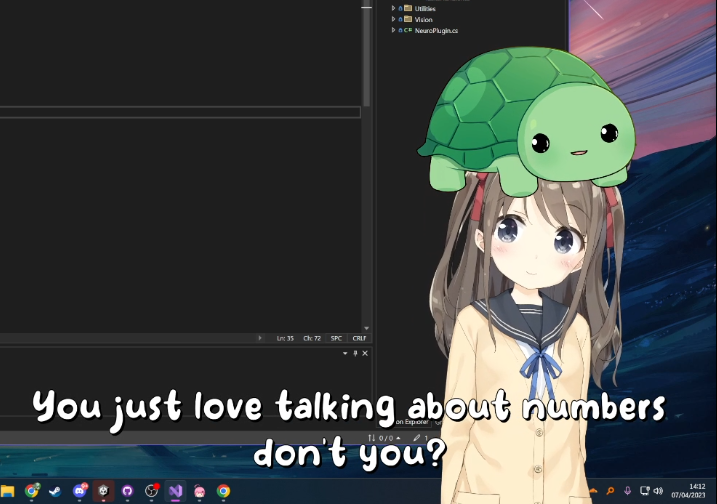The width and height of the screenshot is (717, 504).
Task: Expand the Vision folder in Solution Explorer
Action: point(393,19)
